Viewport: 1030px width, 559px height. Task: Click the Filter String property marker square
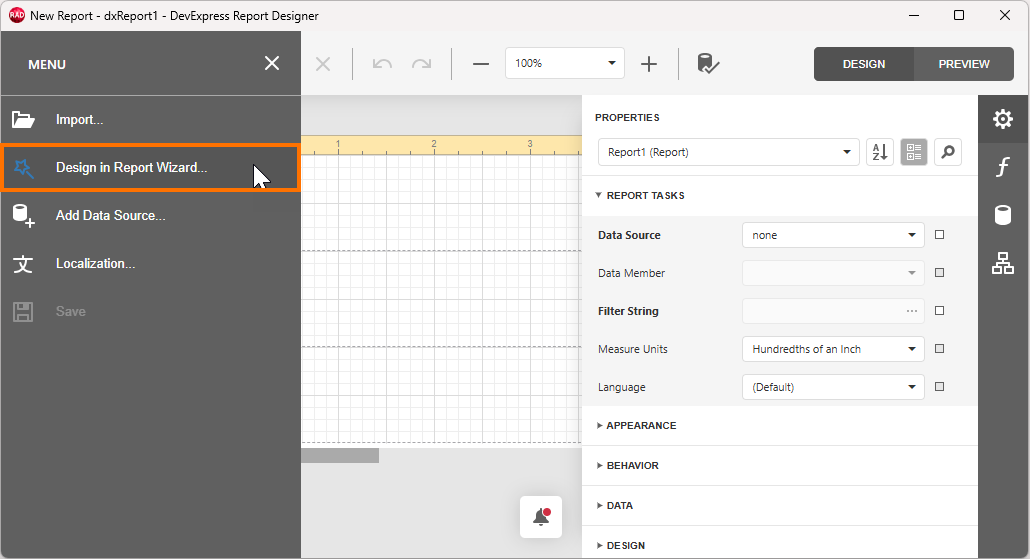[939, 311]
